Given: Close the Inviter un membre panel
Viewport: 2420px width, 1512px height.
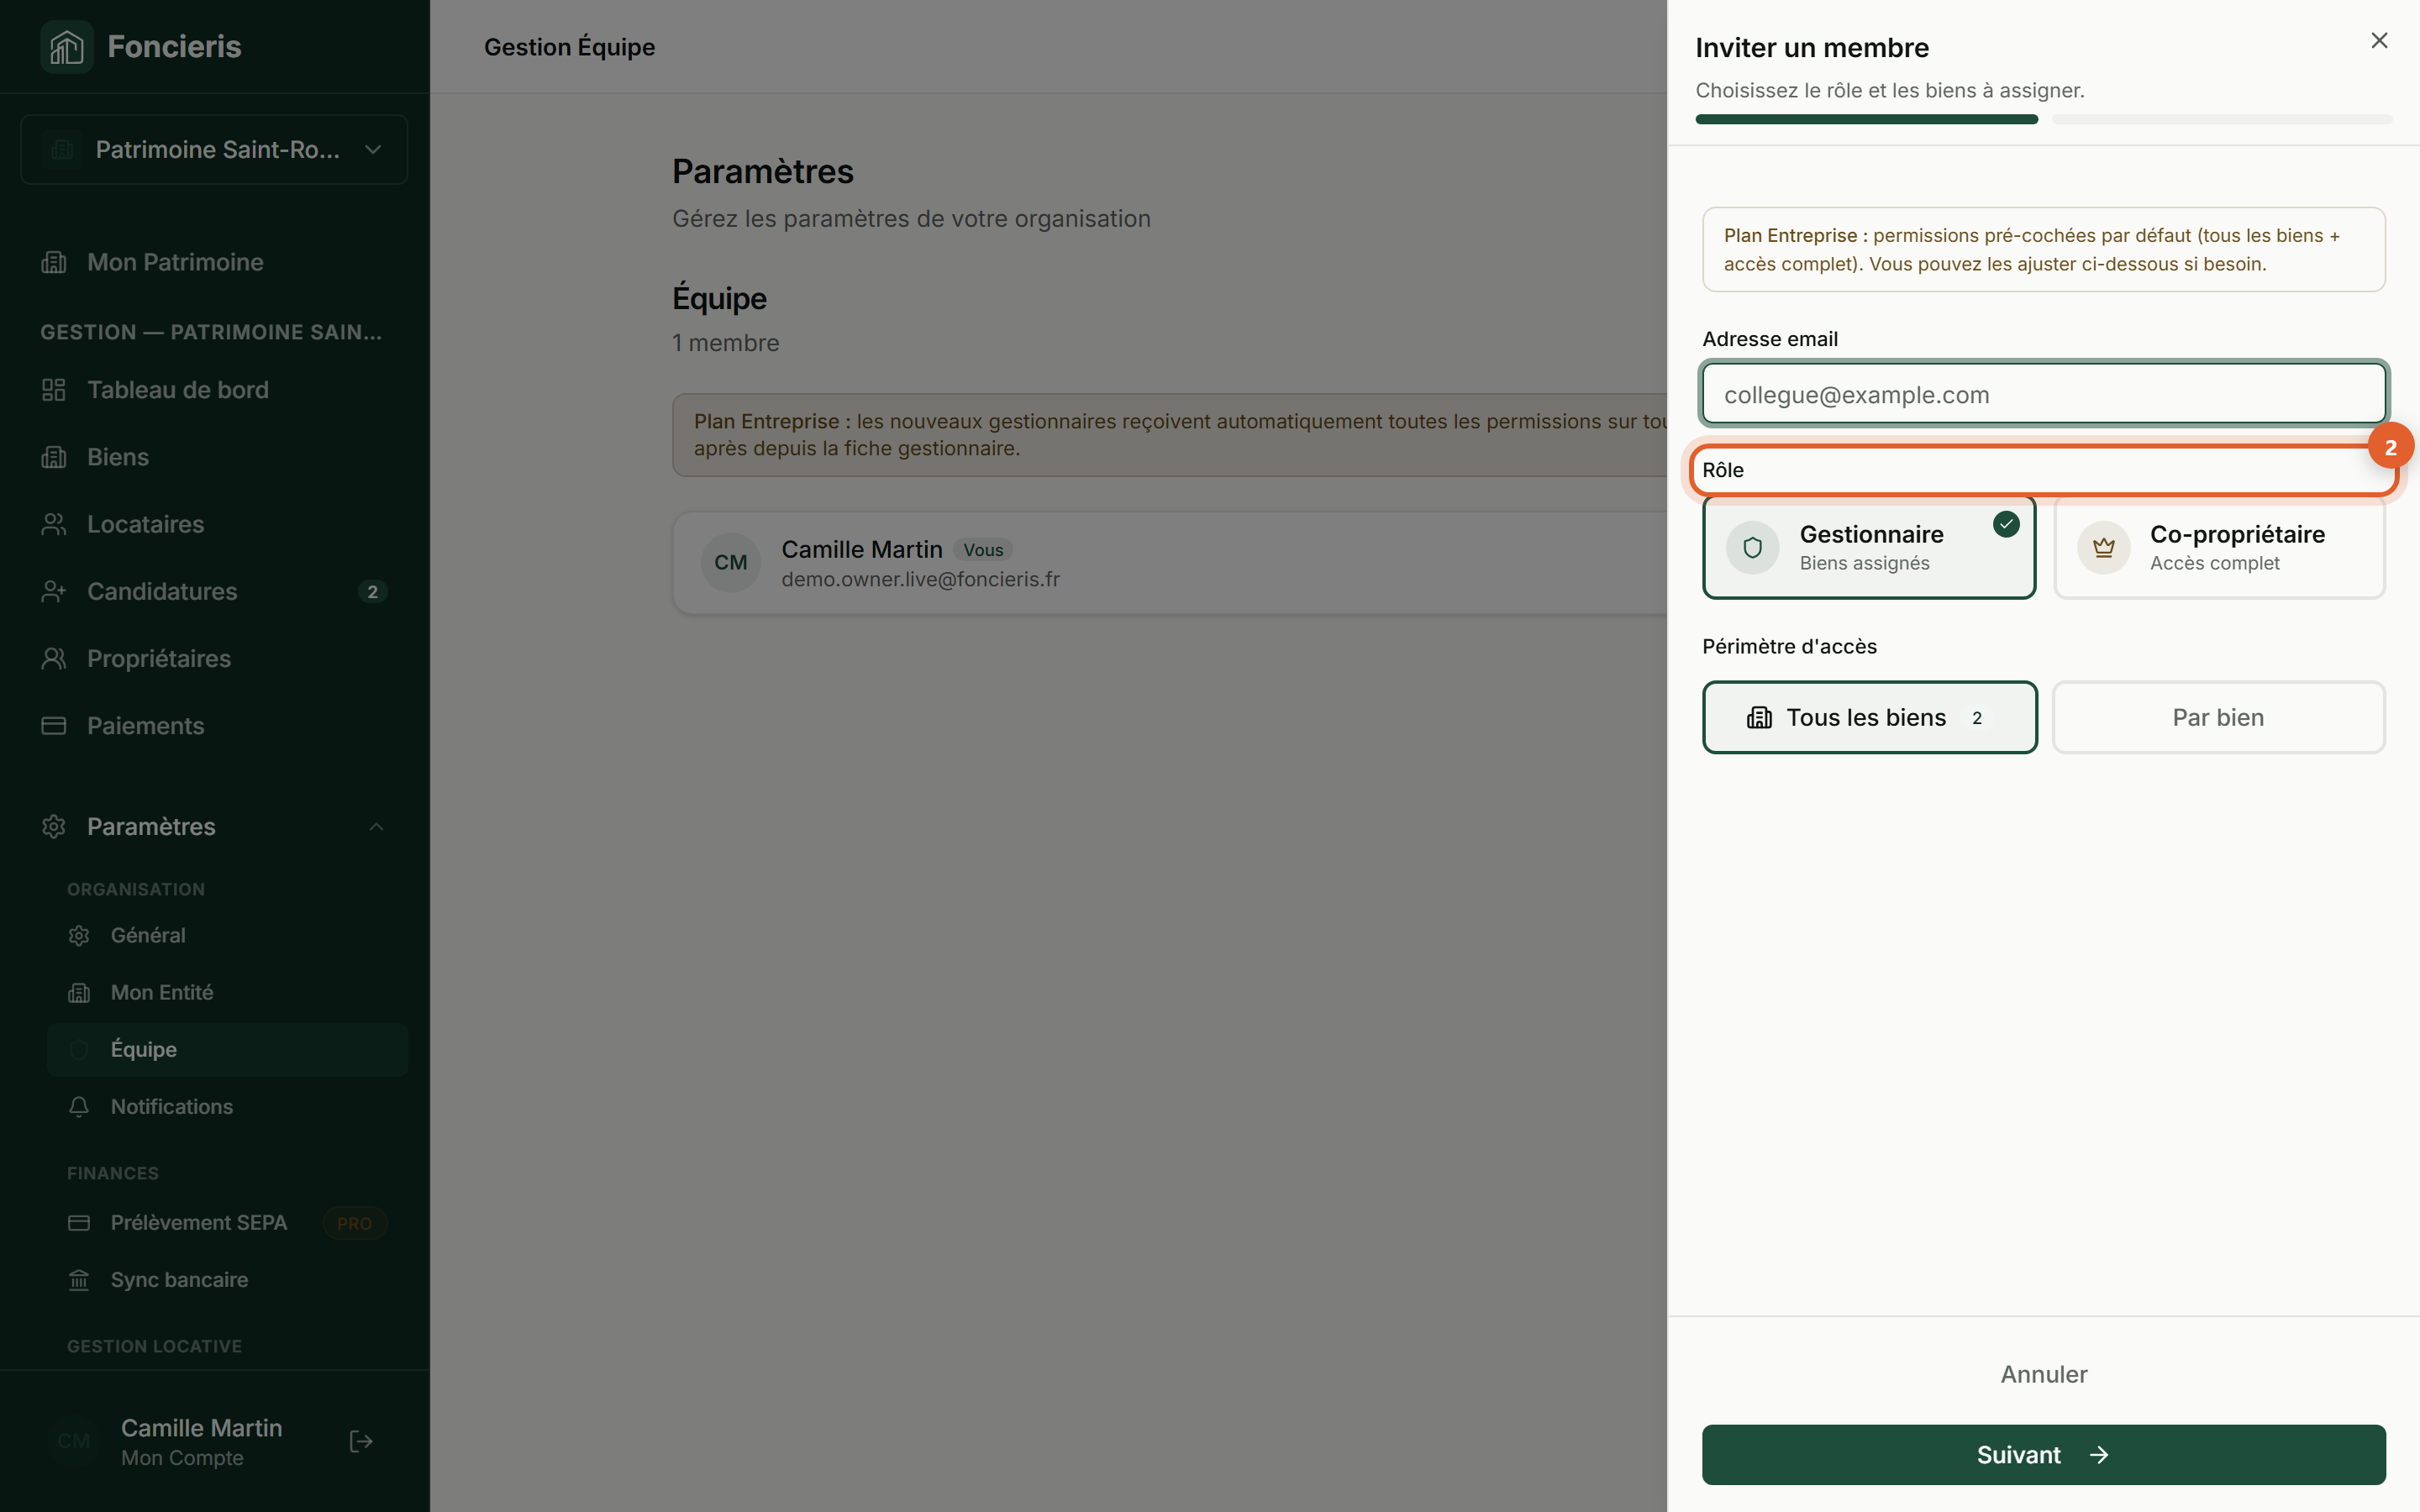Looking at the screenshot, I should (2379, 40).
